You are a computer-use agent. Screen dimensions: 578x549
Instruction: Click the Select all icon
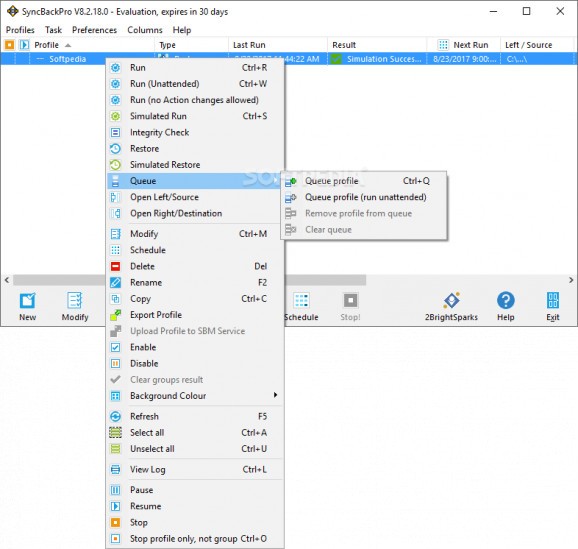115,432
